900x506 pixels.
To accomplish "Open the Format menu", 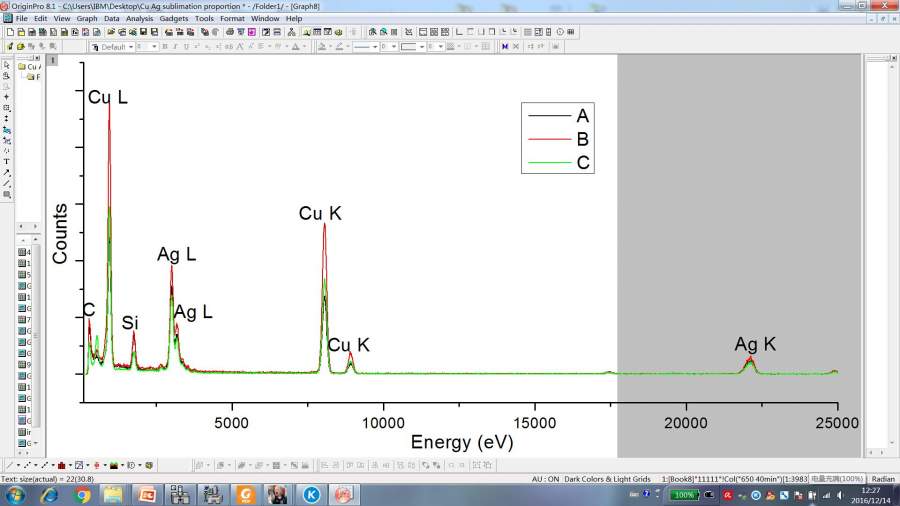I will coord(232,18).
